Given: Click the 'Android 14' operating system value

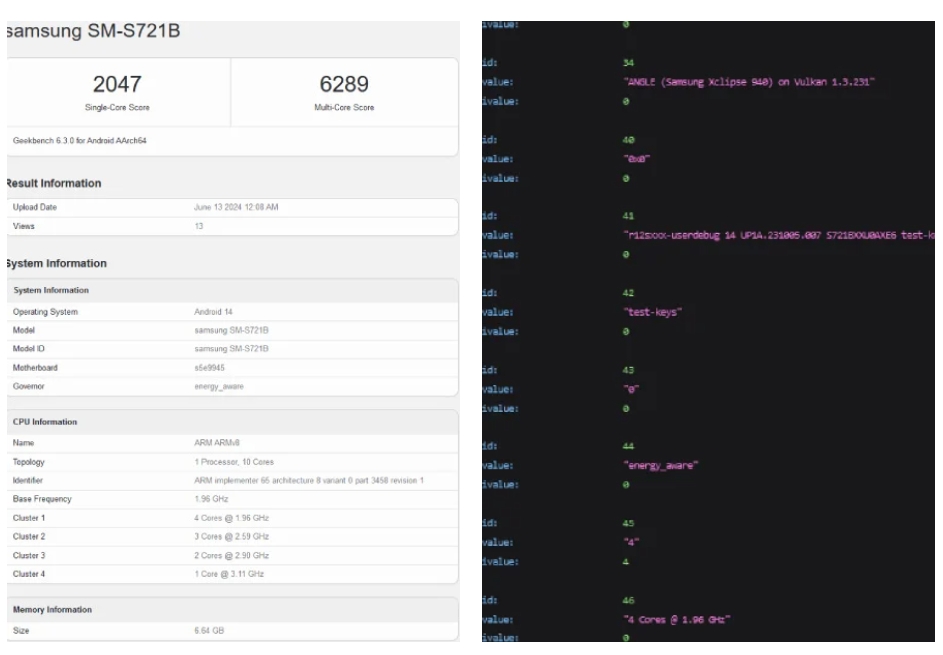Looking at the screenshot, I should tap(213, 312).
